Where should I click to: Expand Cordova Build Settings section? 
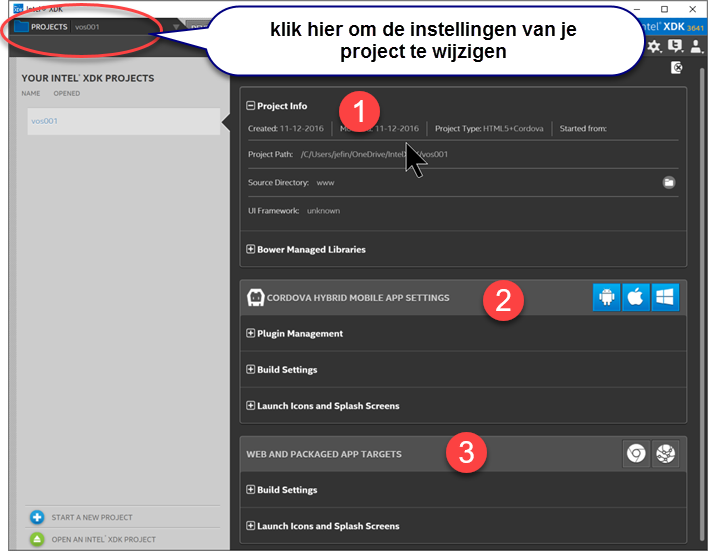tap(251, 369)
